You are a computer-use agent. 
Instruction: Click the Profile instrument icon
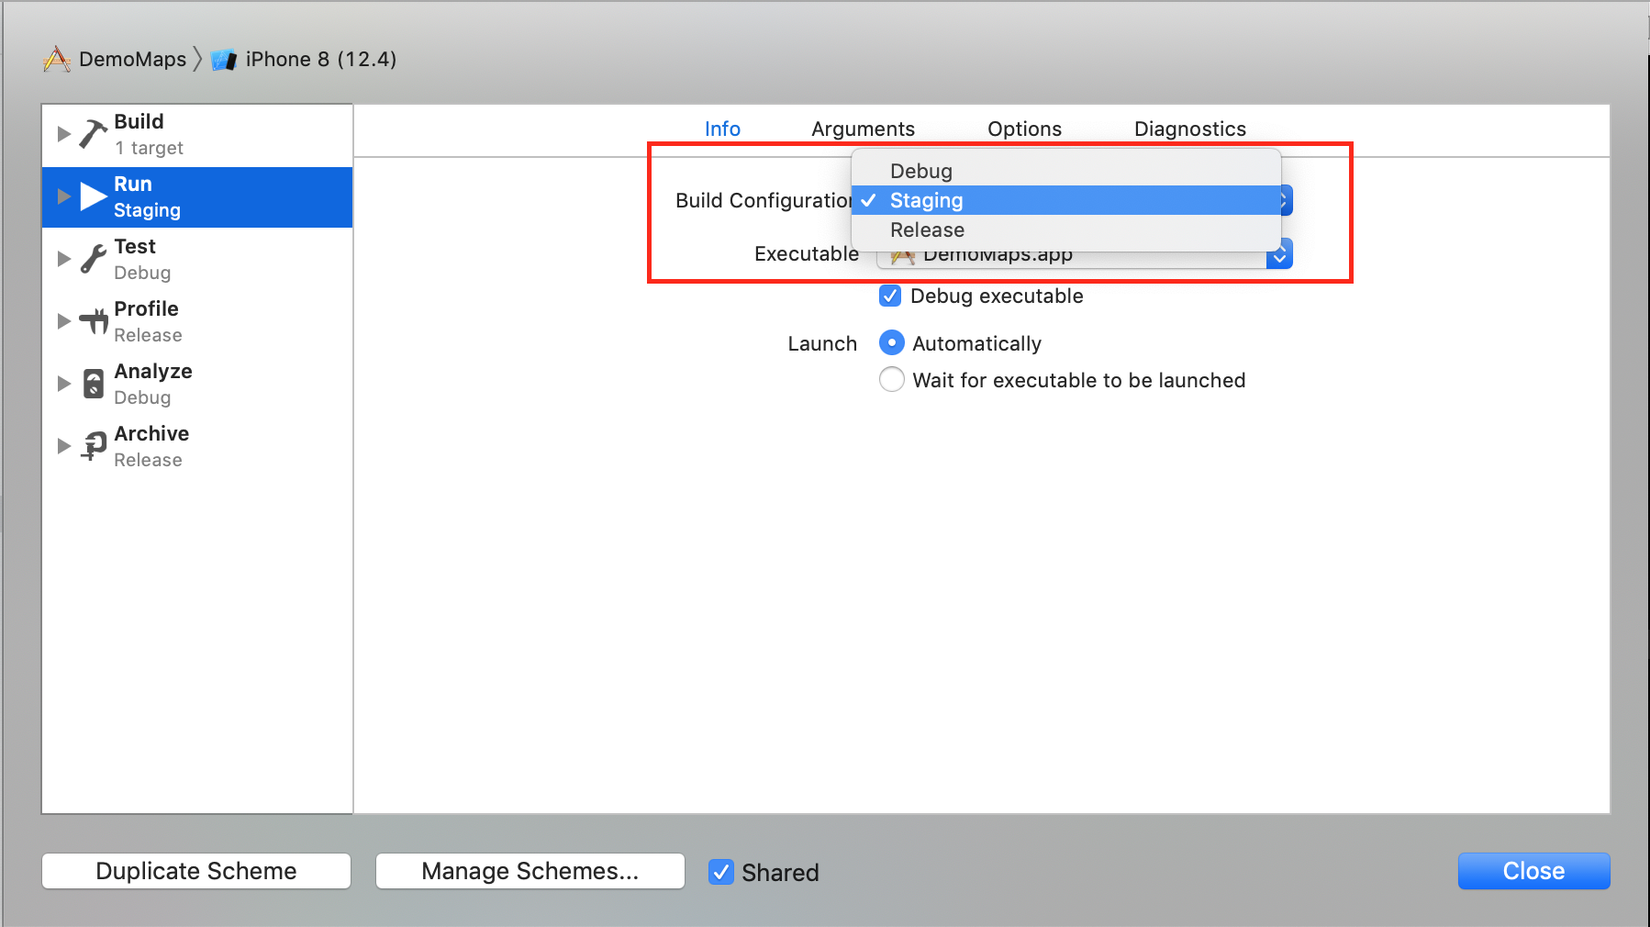pyautogui.click(x=93, y=321)
